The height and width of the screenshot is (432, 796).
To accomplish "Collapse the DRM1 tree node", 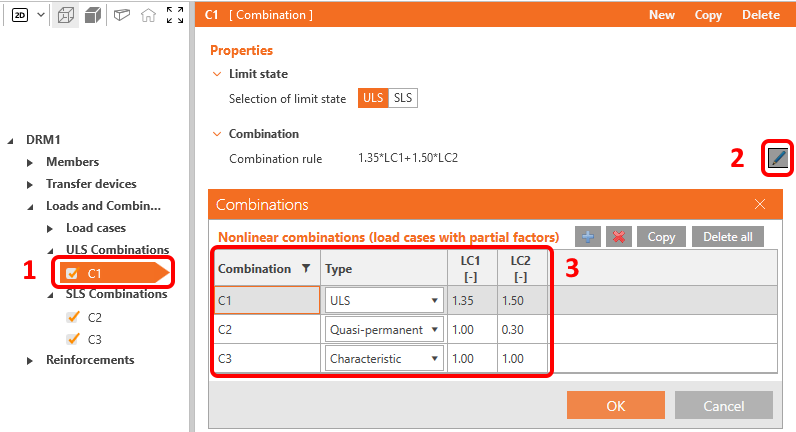I will (10, 141).
